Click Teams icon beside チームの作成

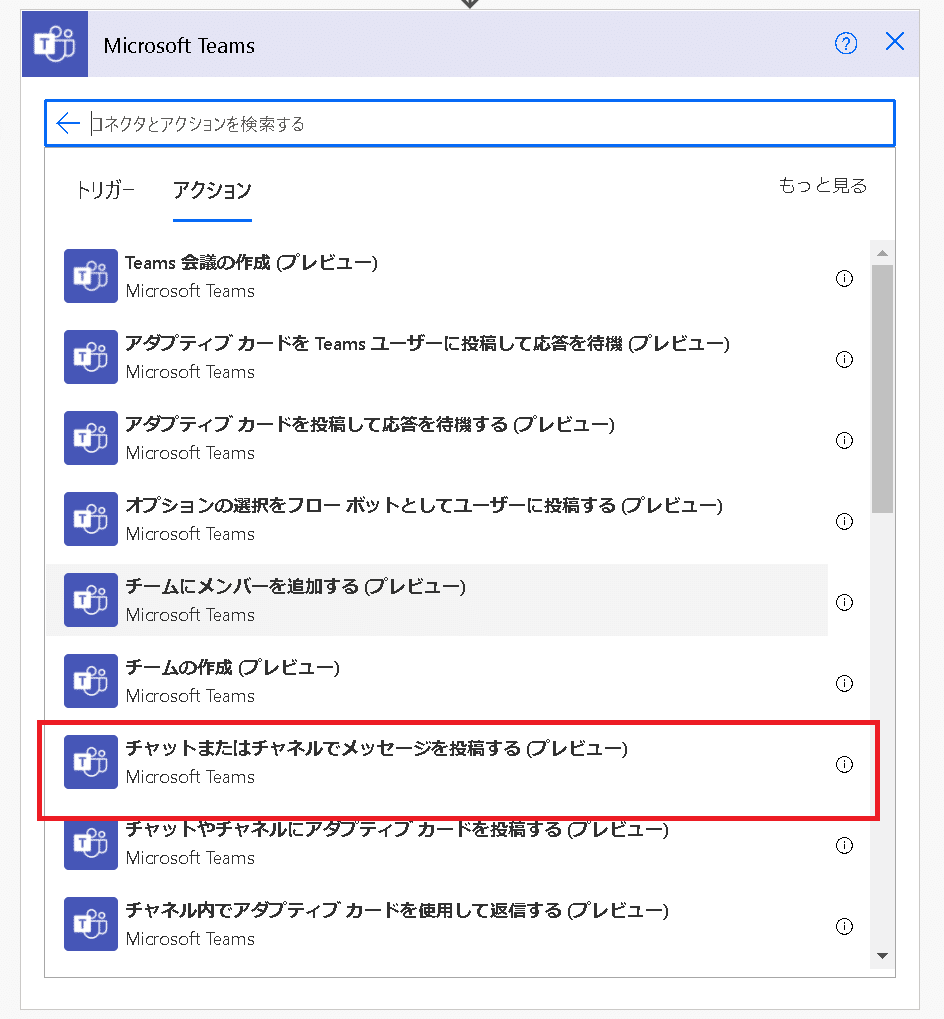click(x=91, y=680)
